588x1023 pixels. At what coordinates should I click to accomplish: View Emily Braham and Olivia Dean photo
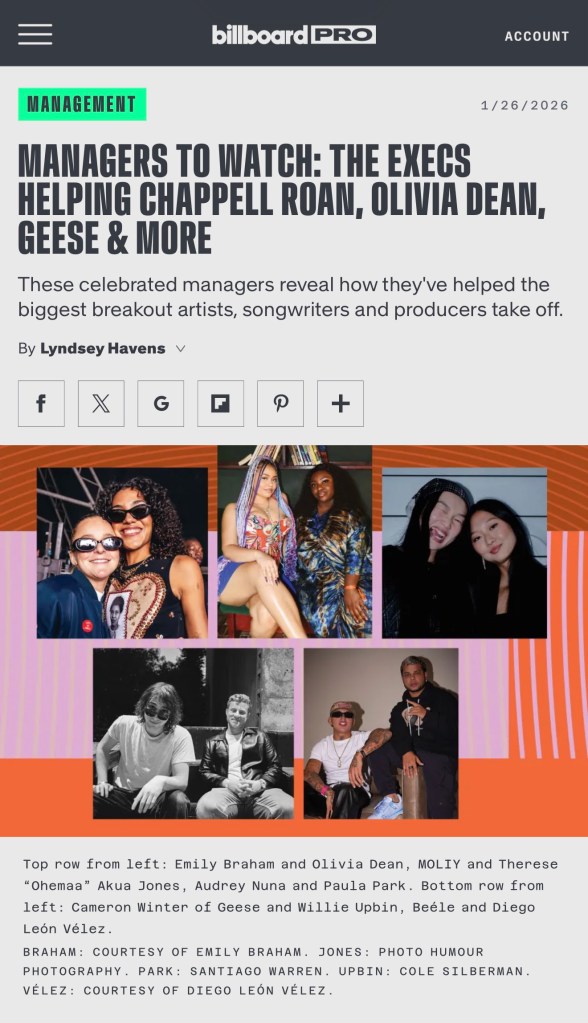click(x=122, y=553)
